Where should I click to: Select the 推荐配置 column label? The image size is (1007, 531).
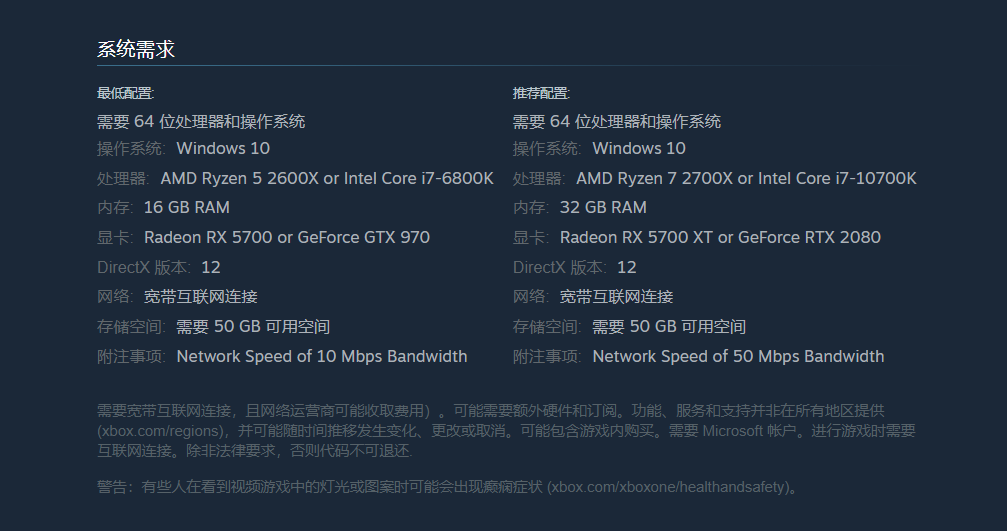(541, 93)
